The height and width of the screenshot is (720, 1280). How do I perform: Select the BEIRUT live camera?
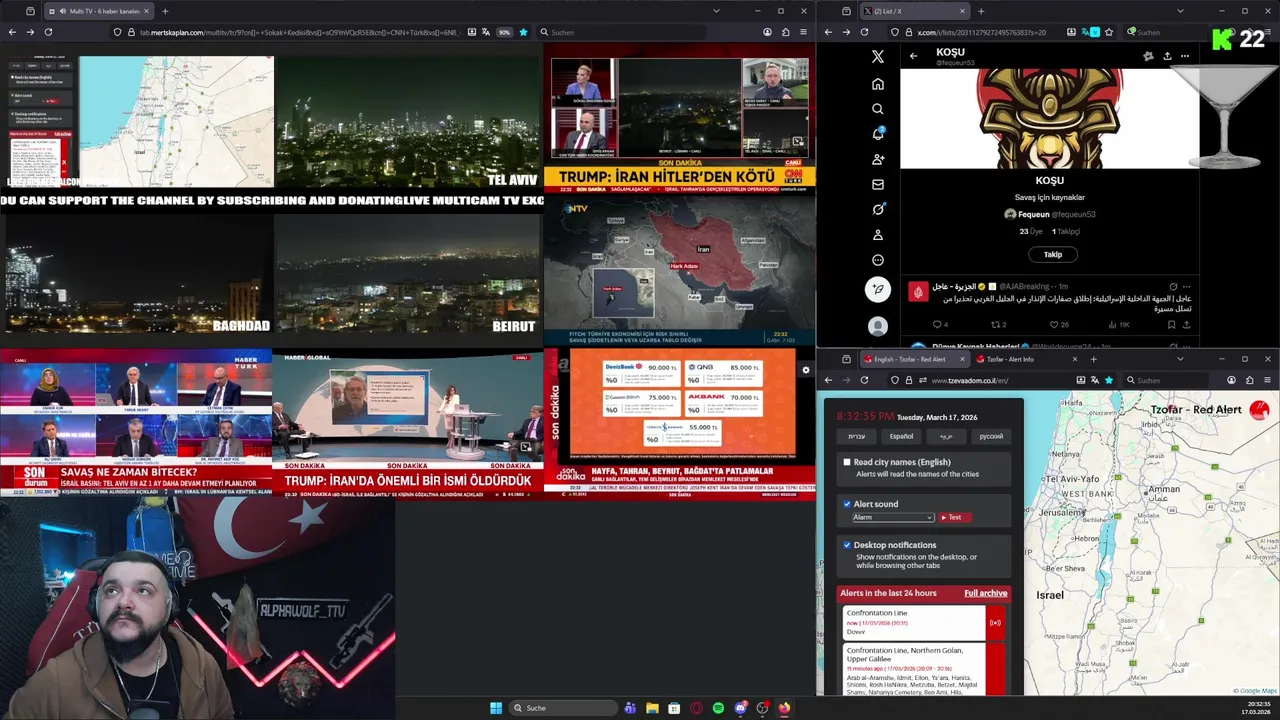(408, 273)
